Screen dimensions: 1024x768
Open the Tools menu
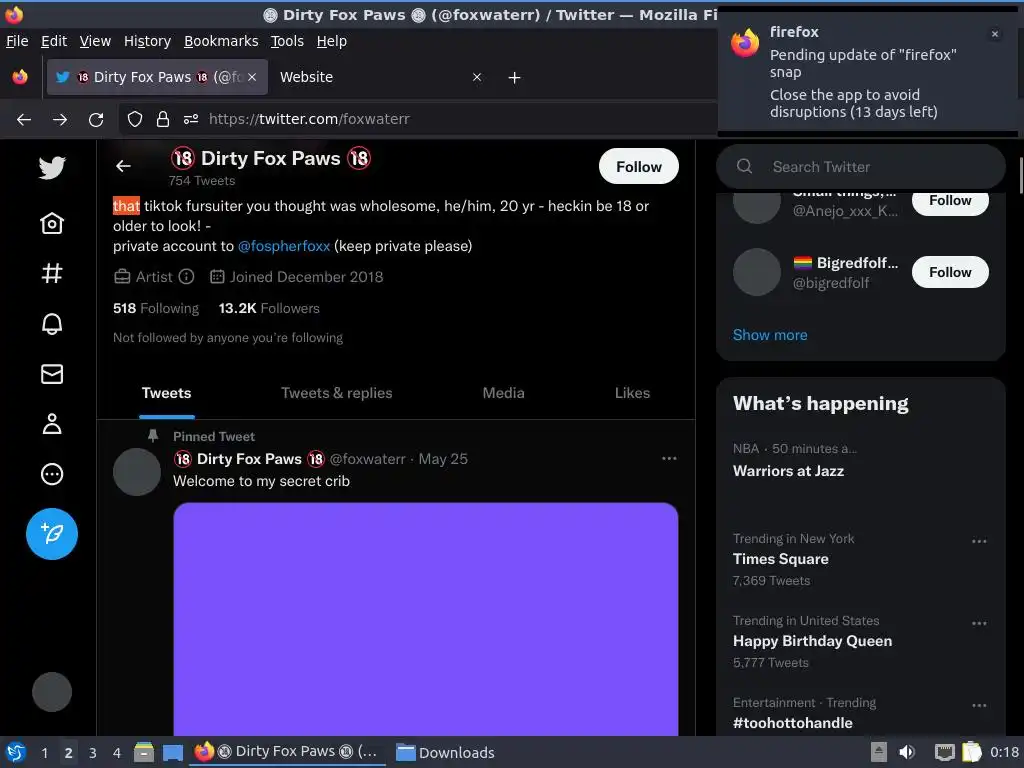[x=287, y=41]
